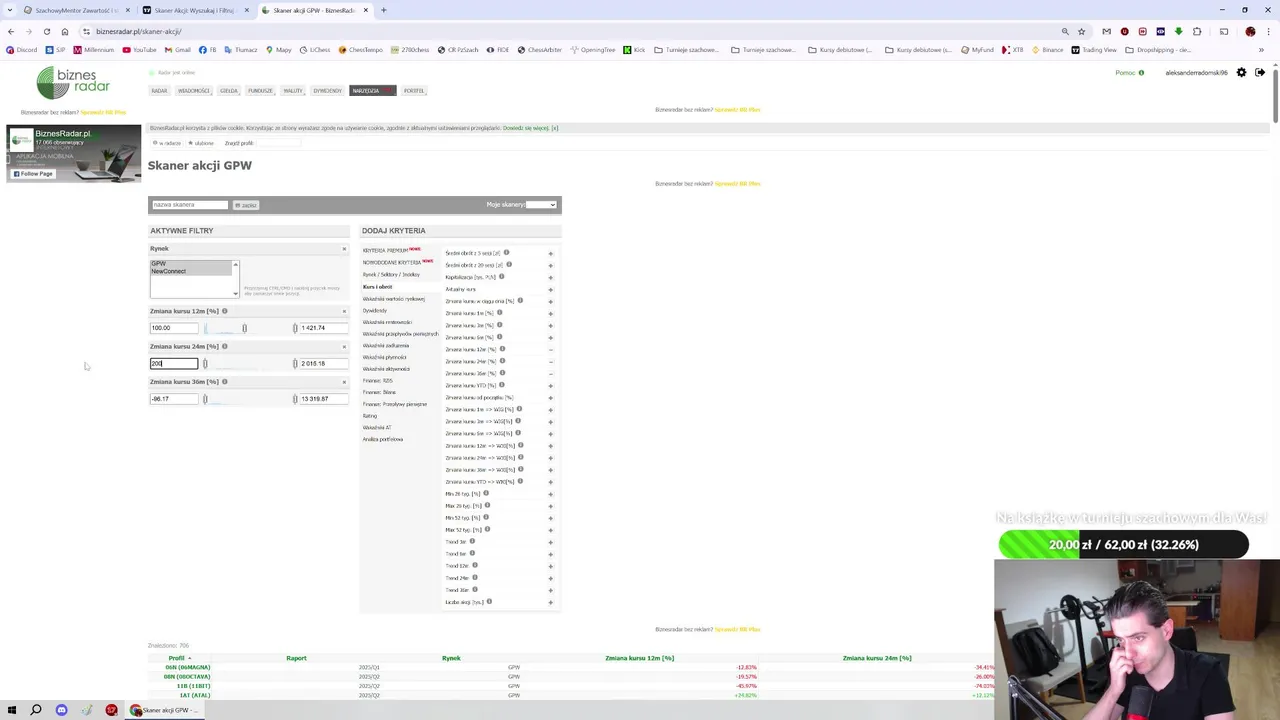Open browser extensions puzzle icon

pos(1197,31)
